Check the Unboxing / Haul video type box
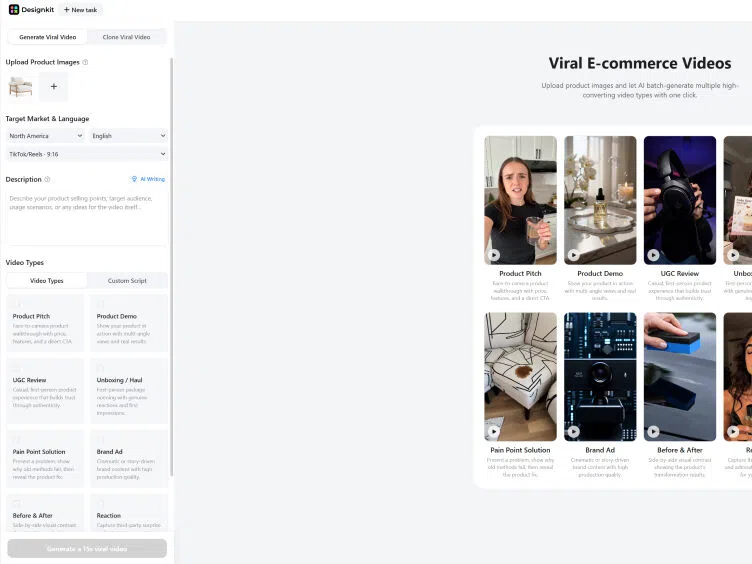 101,368
